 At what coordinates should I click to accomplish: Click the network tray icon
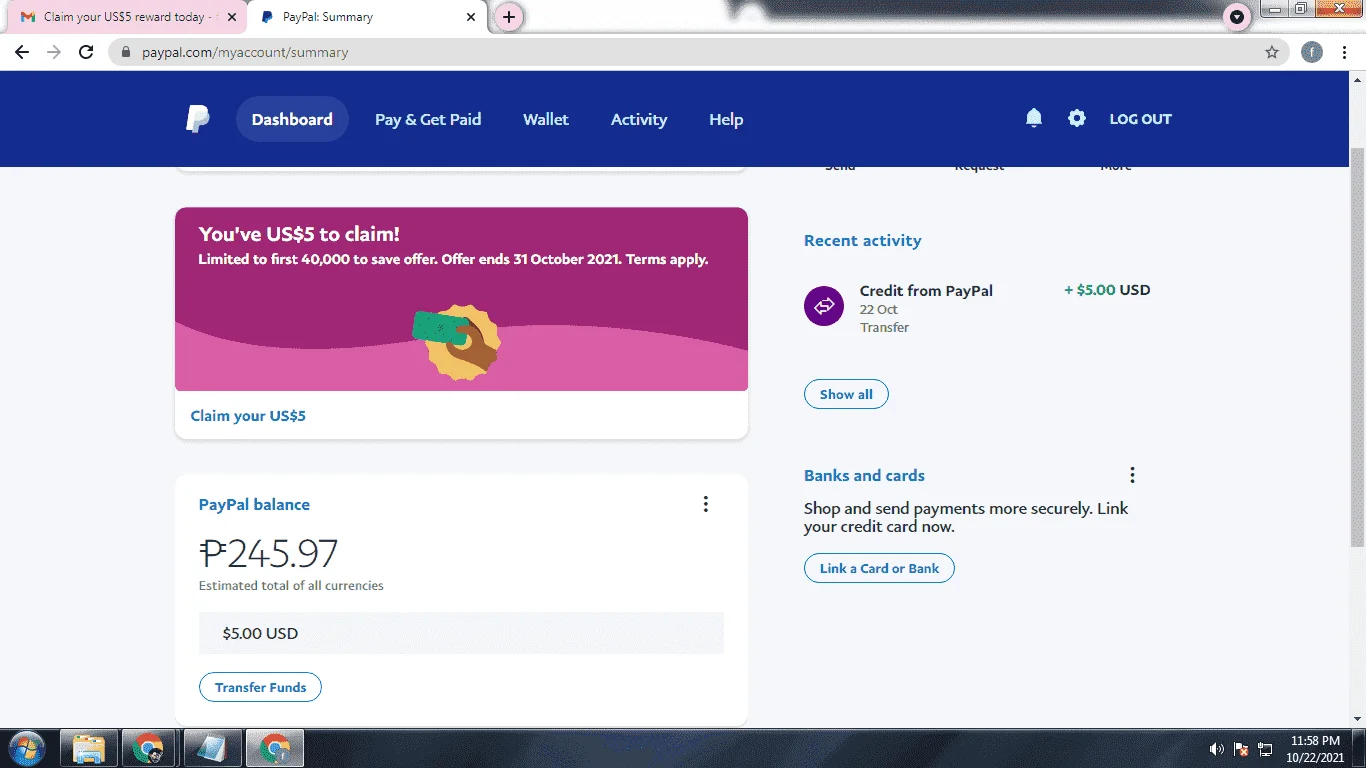pyautogui.click(x=1265, y=749)
